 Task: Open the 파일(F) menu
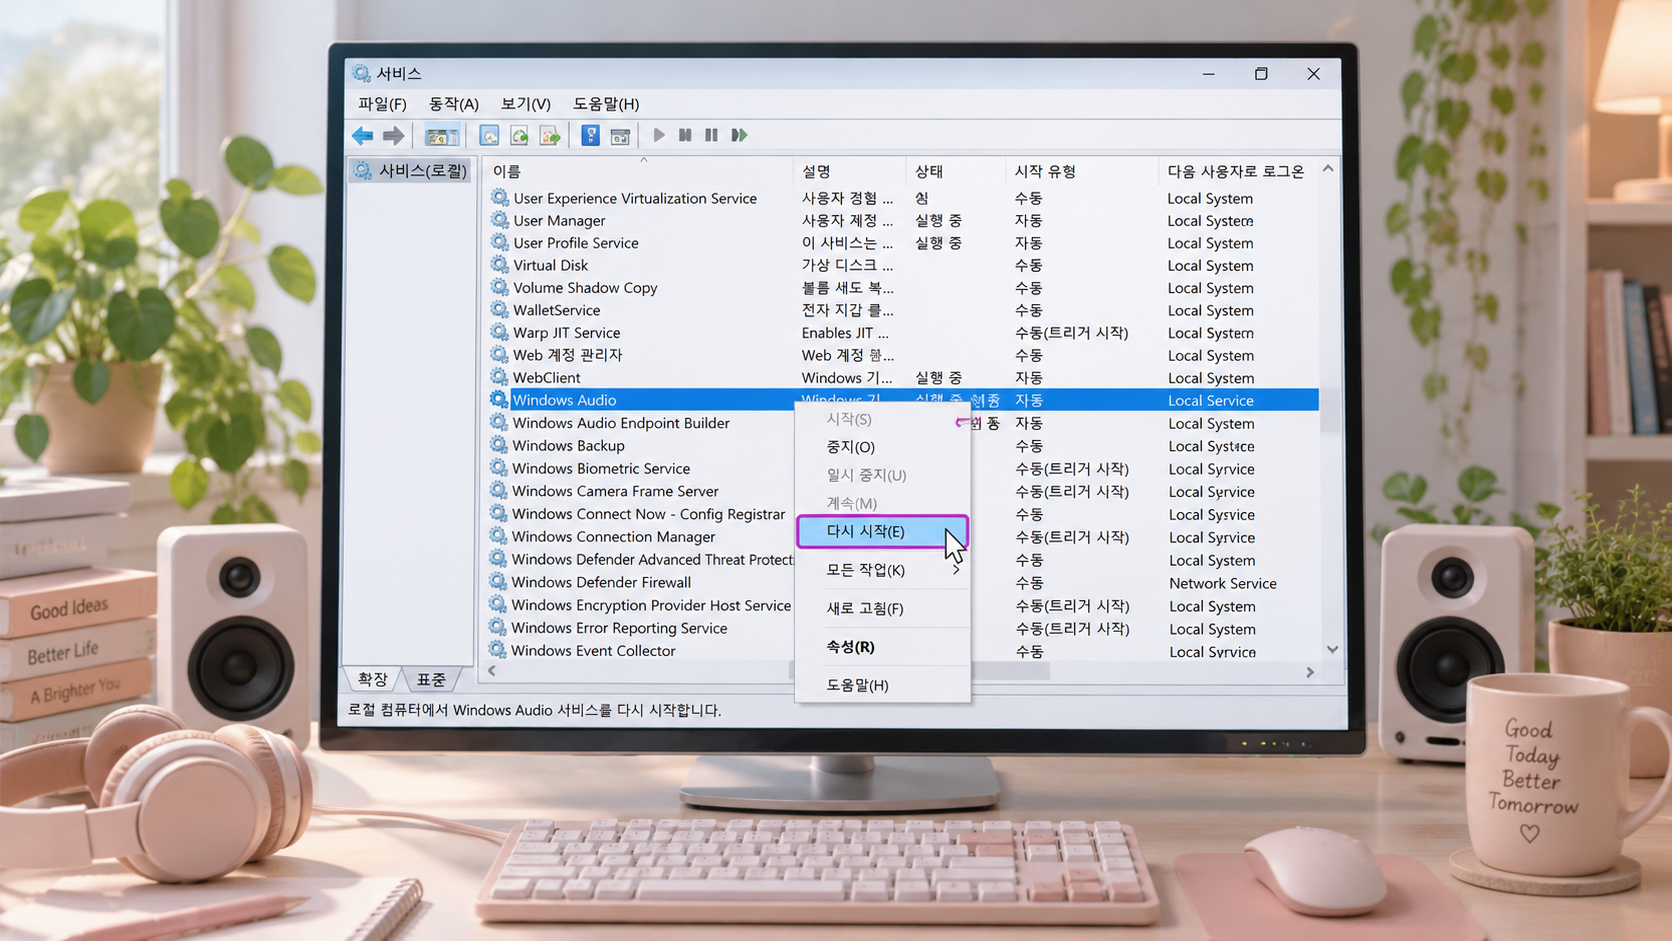point(382,104)
